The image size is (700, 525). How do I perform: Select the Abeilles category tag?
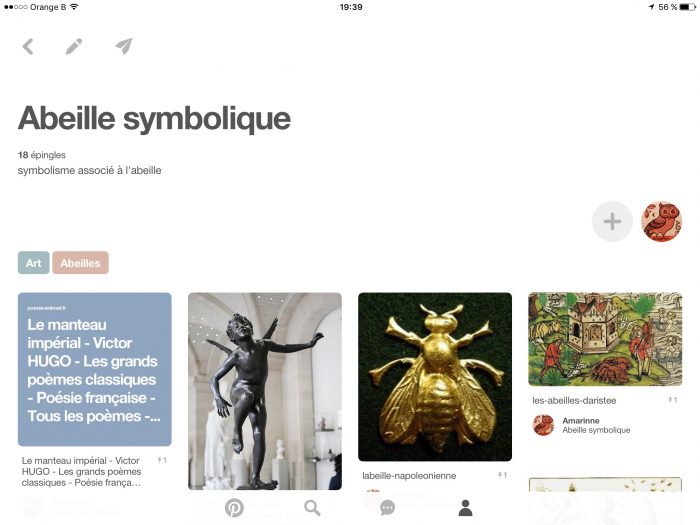click(x=80, y=263)
